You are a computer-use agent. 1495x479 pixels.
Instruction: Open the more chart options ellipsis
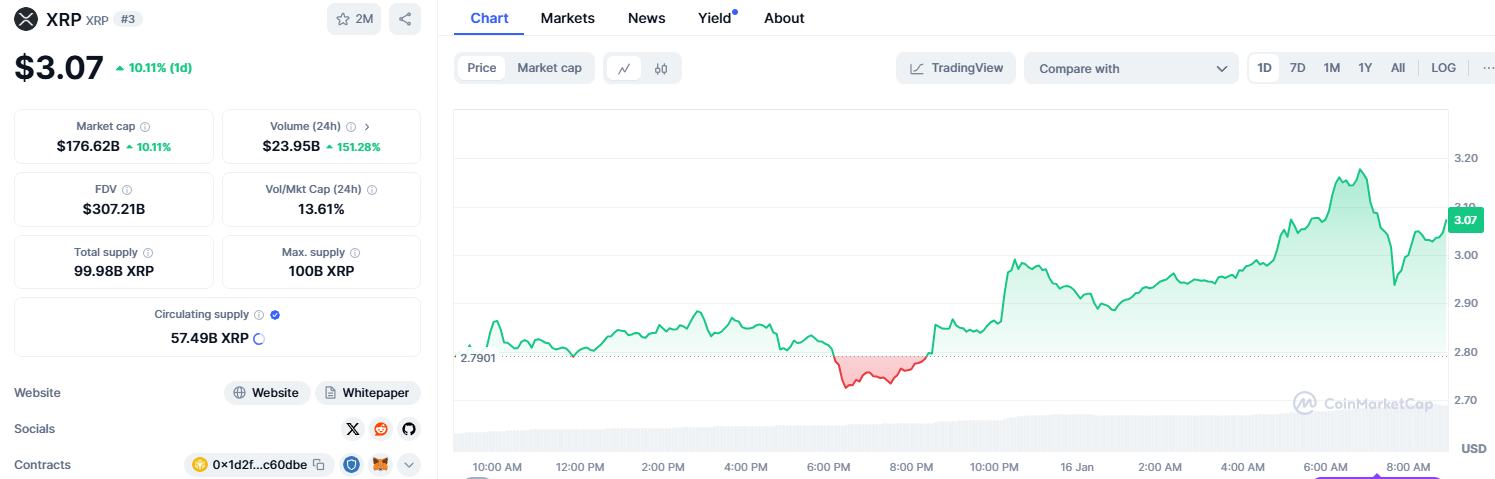tap(1486, 68)
